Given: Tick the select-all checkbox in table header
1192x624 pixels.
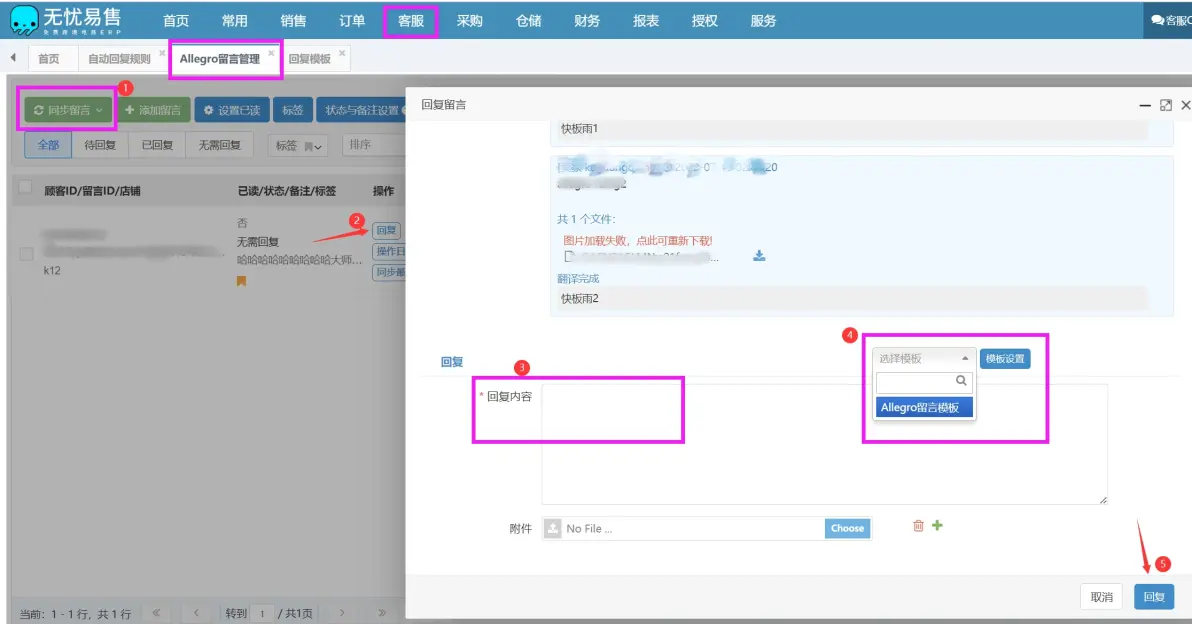Looking at the screenshot, I should click(x=25, y=187).
